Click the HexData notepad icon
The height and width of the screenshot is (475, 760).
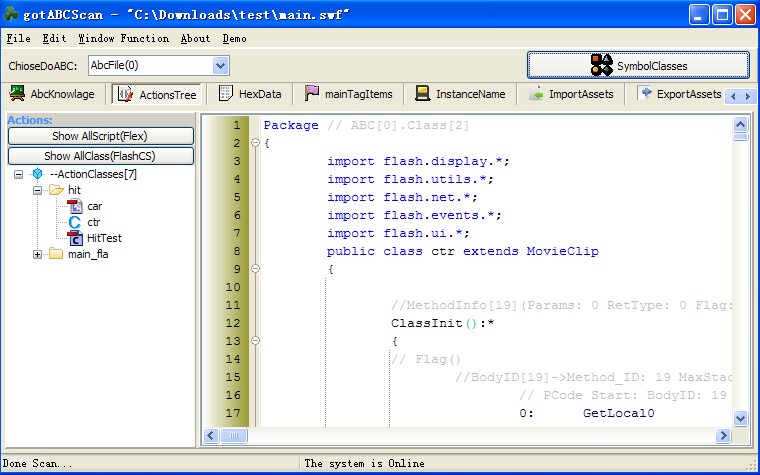point(225,93)
